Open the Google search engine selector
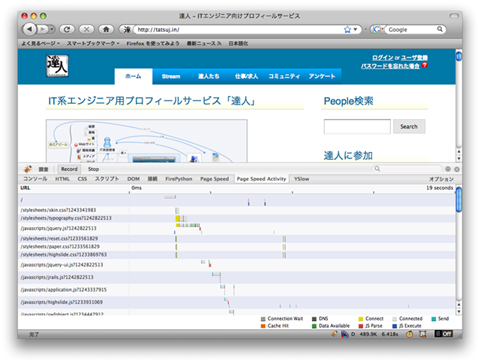Image resolution: width=480 pixels, height=363 pixels. [378, 30]
